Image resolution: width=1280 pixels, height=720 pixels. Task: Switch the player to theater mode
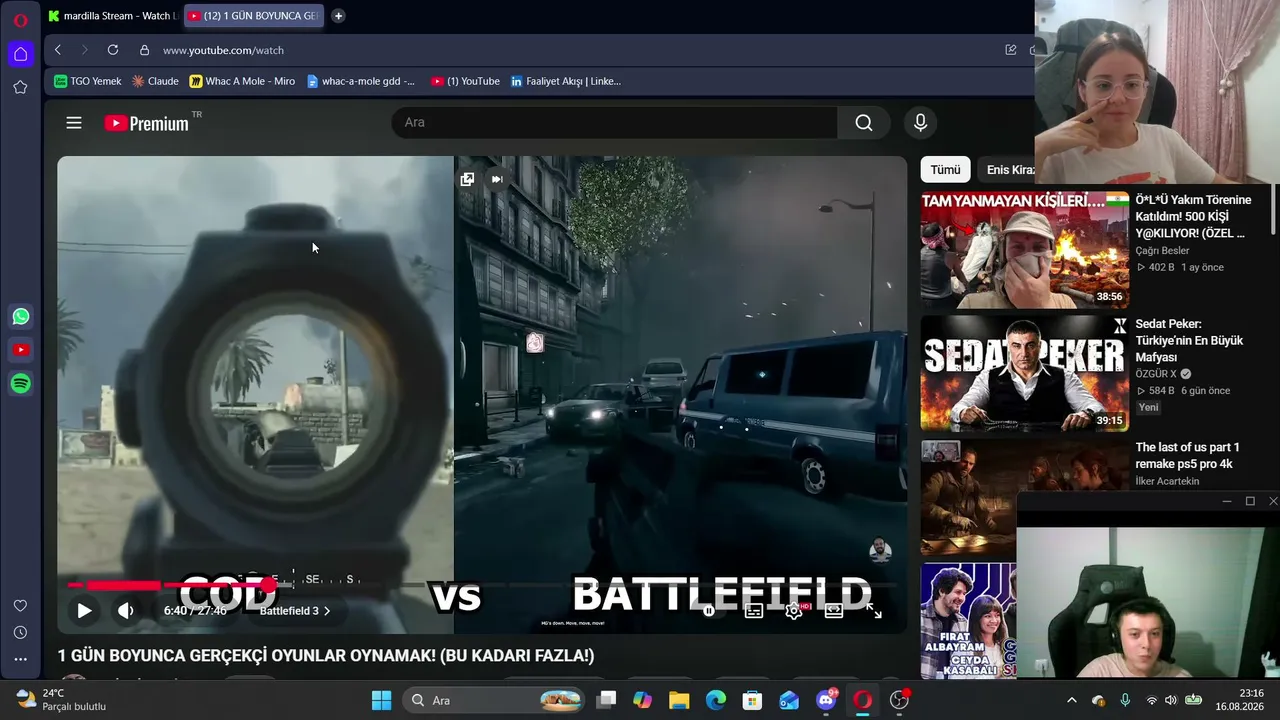point(834,610)
